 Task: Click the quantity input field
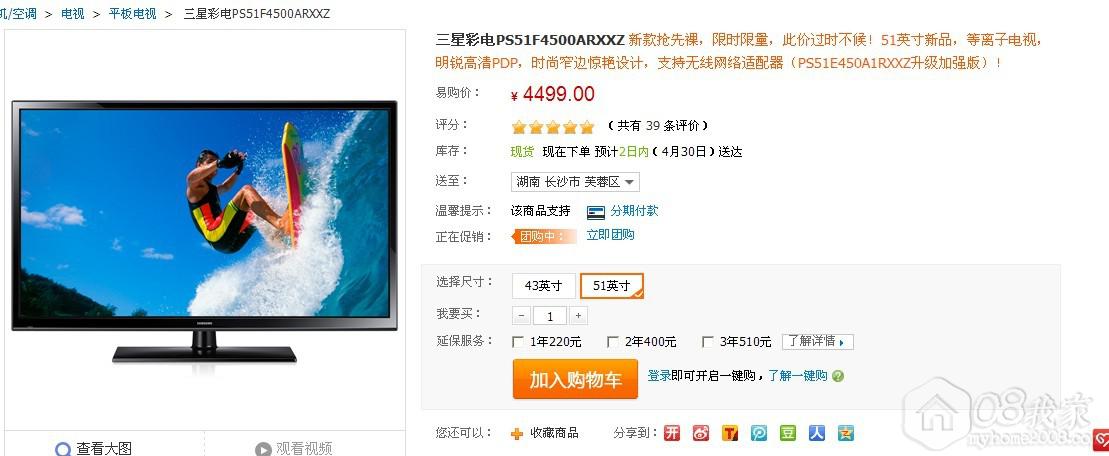click(x=550, y=315)
